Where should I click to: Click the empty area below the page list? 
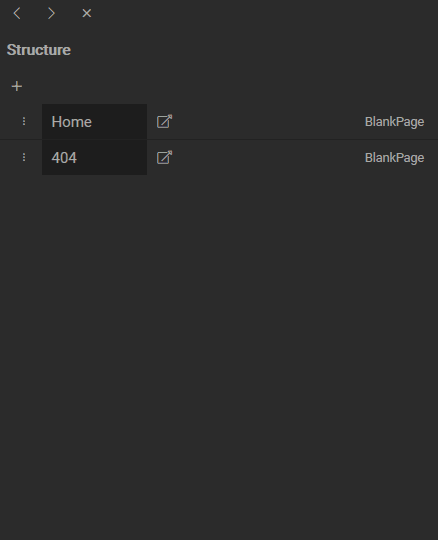[219, 355]
